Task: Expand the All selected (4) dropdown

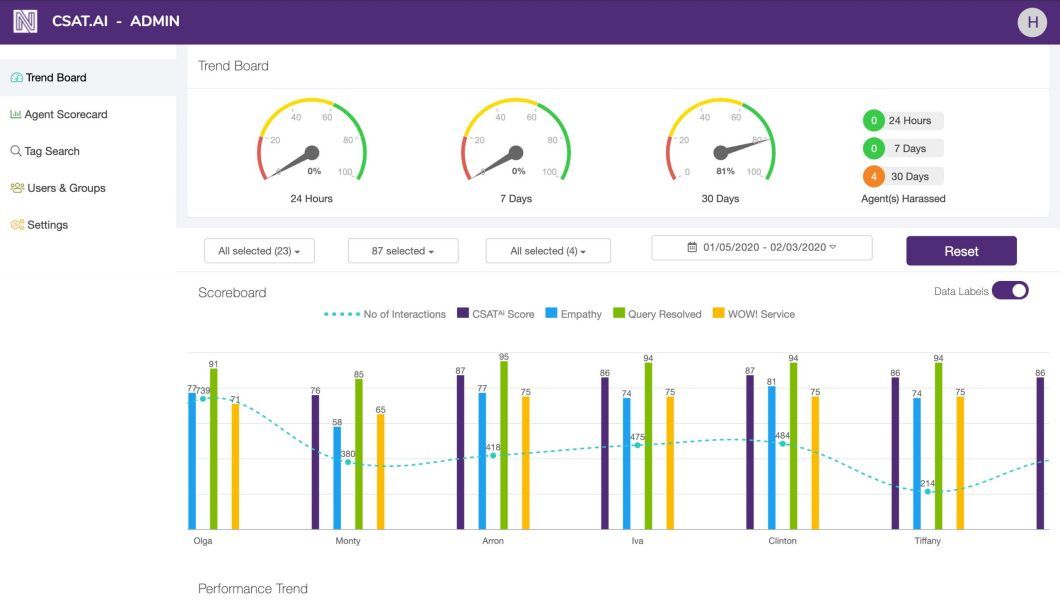Action: [548, 251]
